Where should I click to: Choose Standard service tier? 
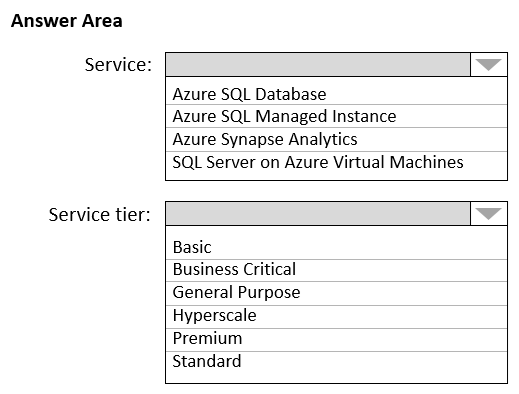tap(336, 361)
